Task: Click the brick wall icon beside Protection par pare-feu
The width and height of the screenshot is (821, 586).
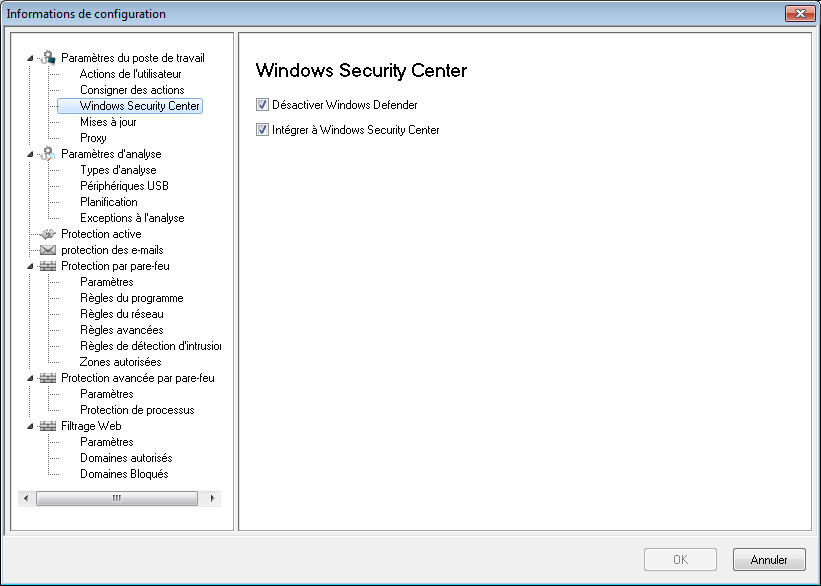Action: click(48, 266)
